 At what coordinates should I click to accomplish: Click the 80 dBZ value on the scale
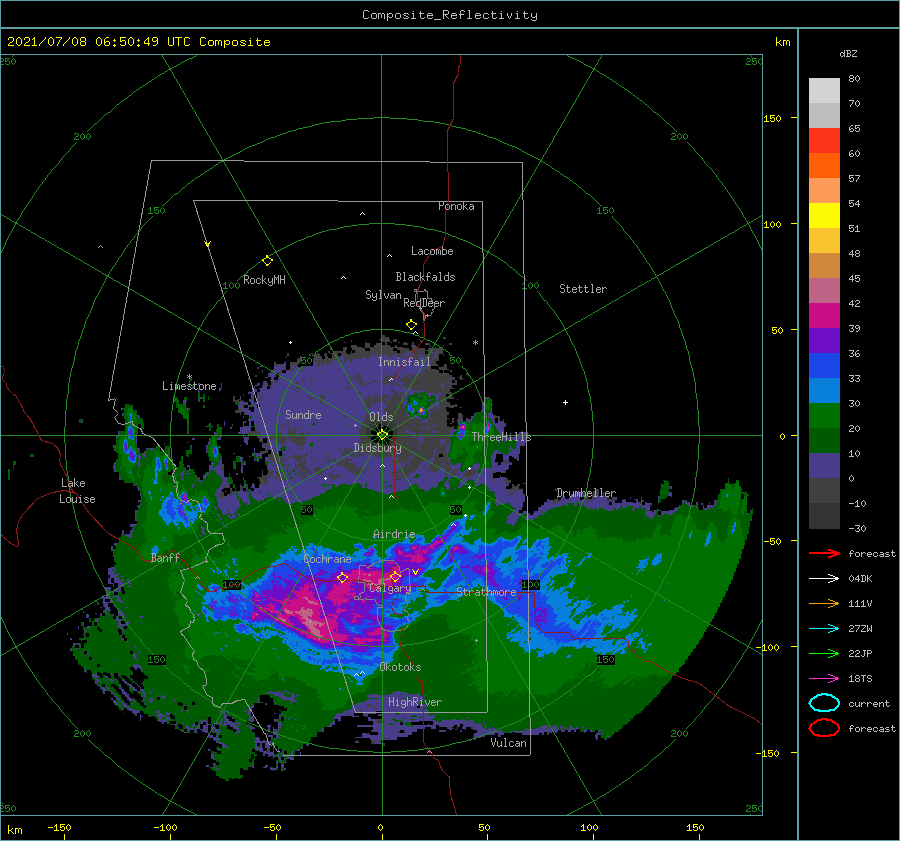854,79
